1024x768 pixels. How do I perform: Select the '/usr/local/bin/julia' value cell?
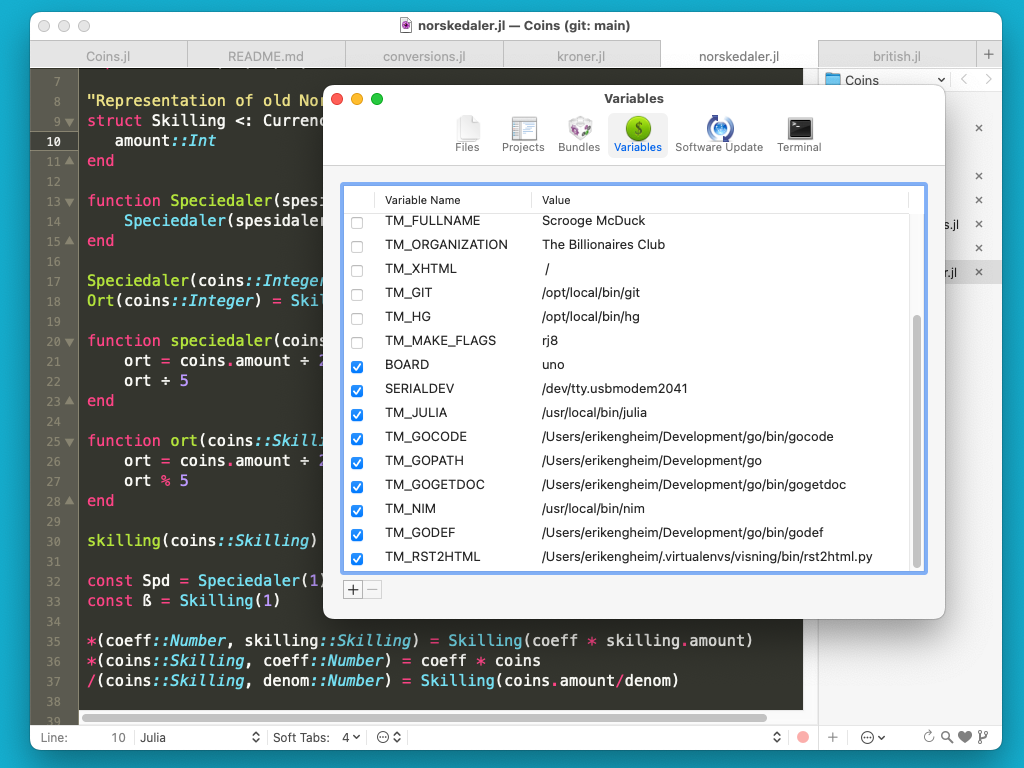pos(594,413)
